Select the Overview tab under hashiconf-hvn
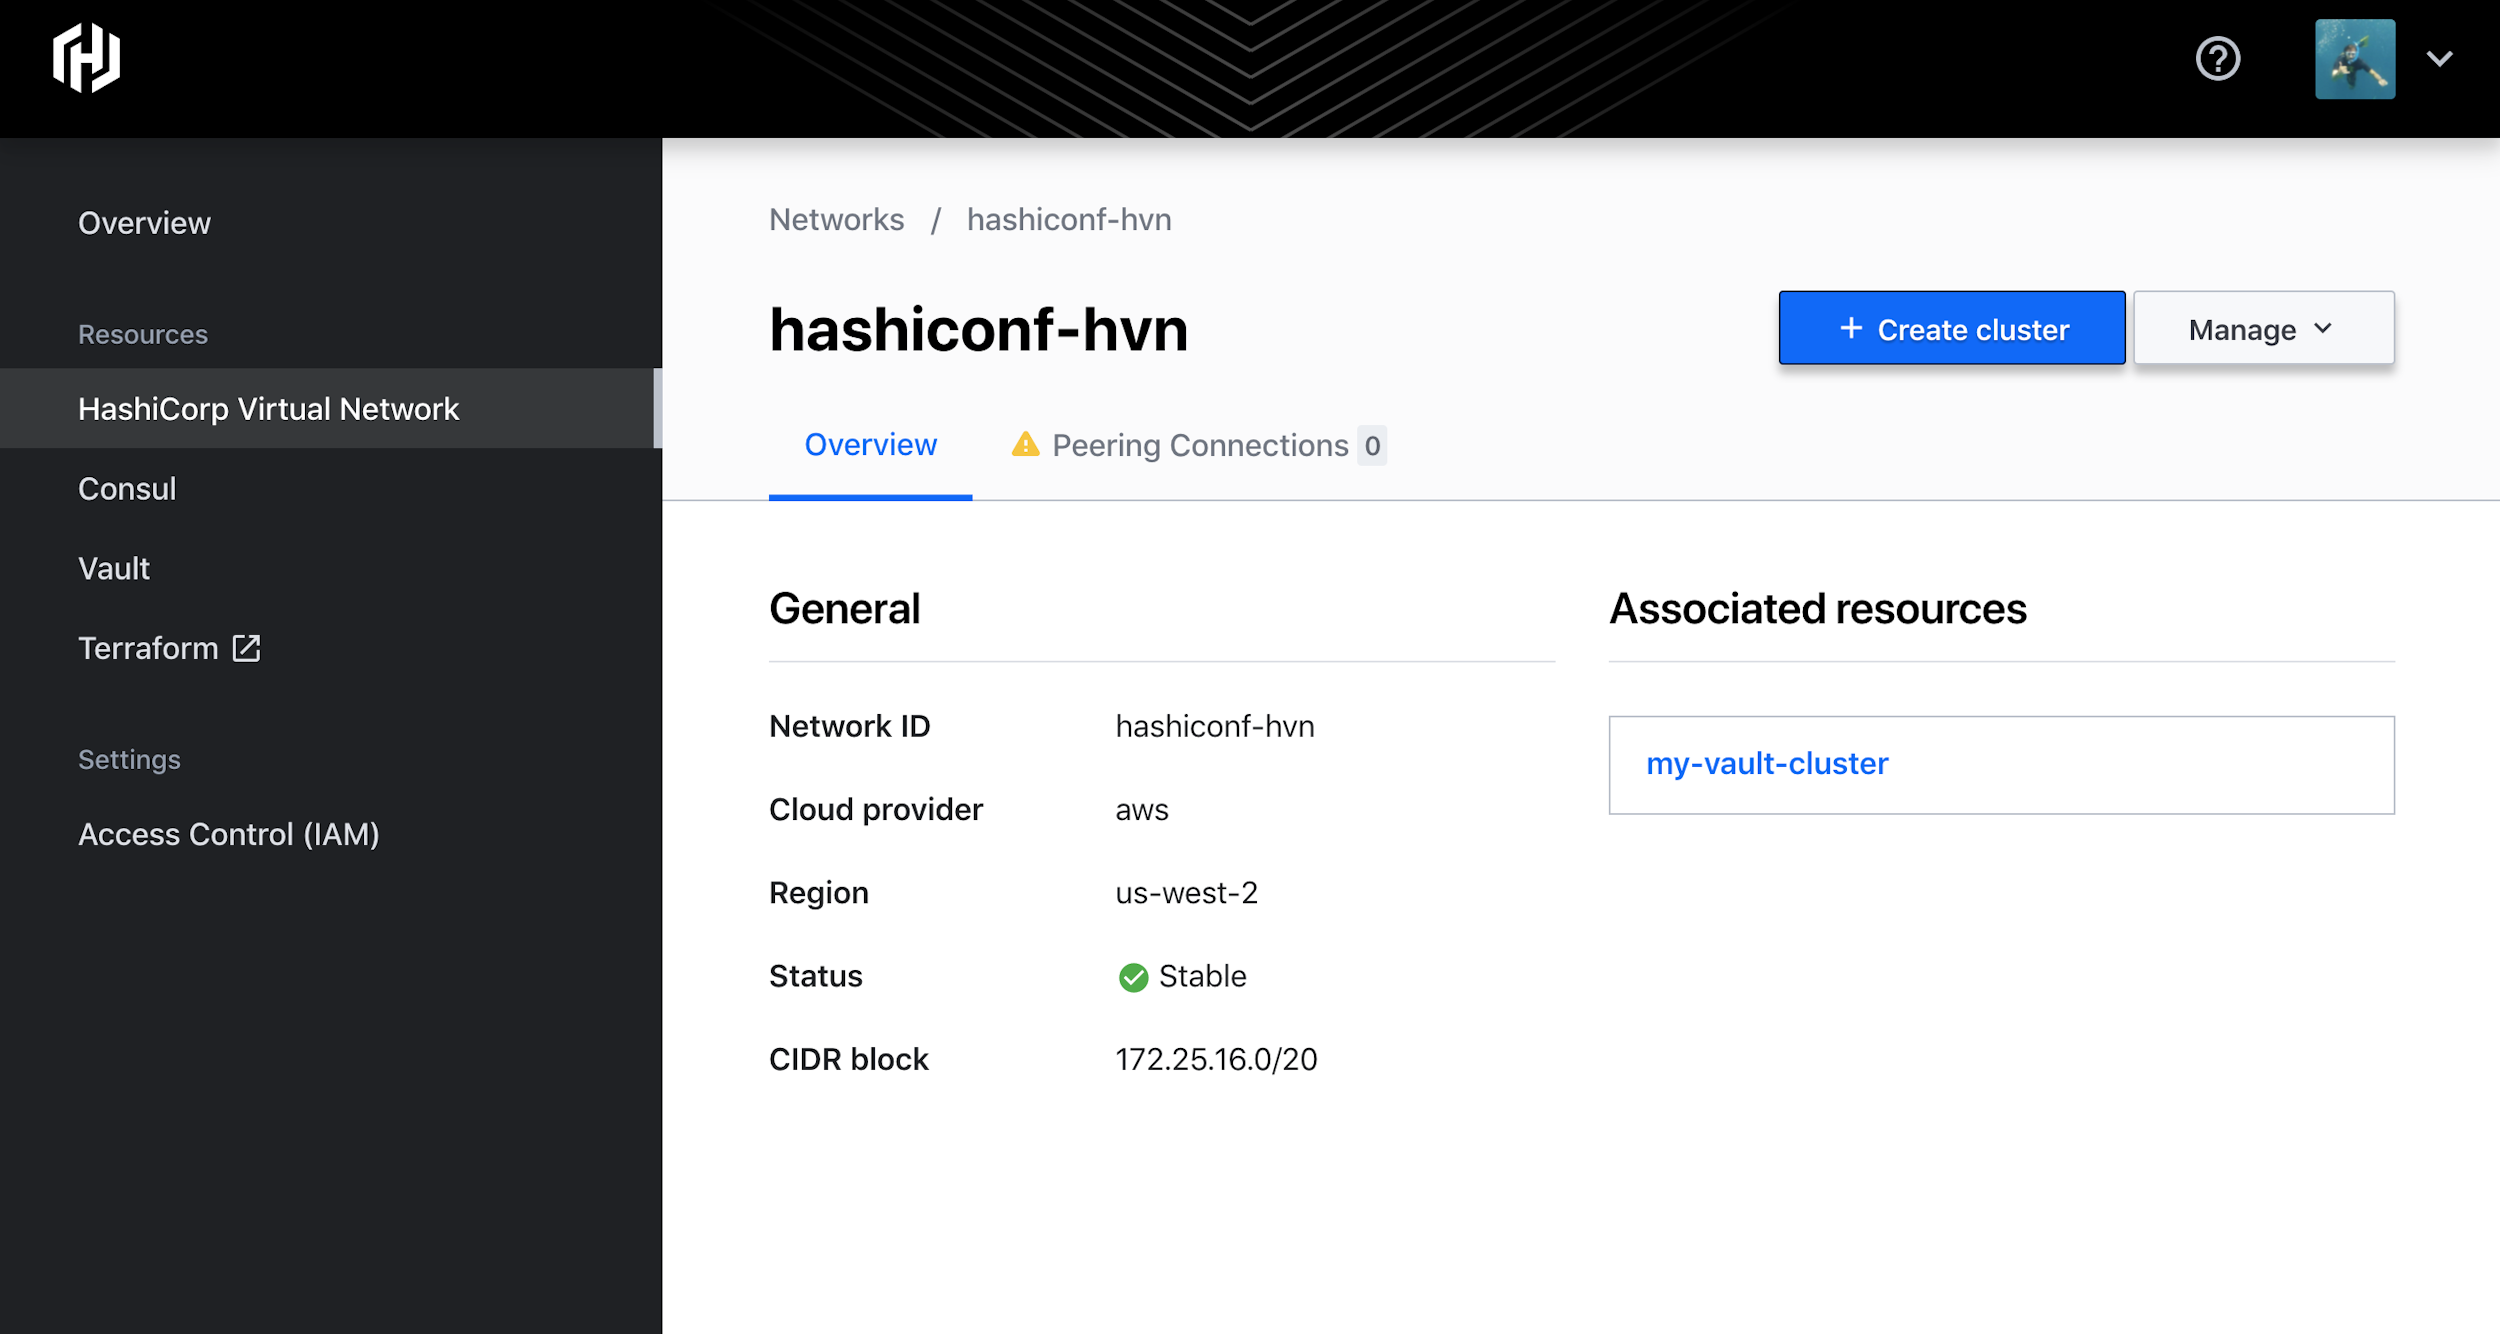 (870, 444)
